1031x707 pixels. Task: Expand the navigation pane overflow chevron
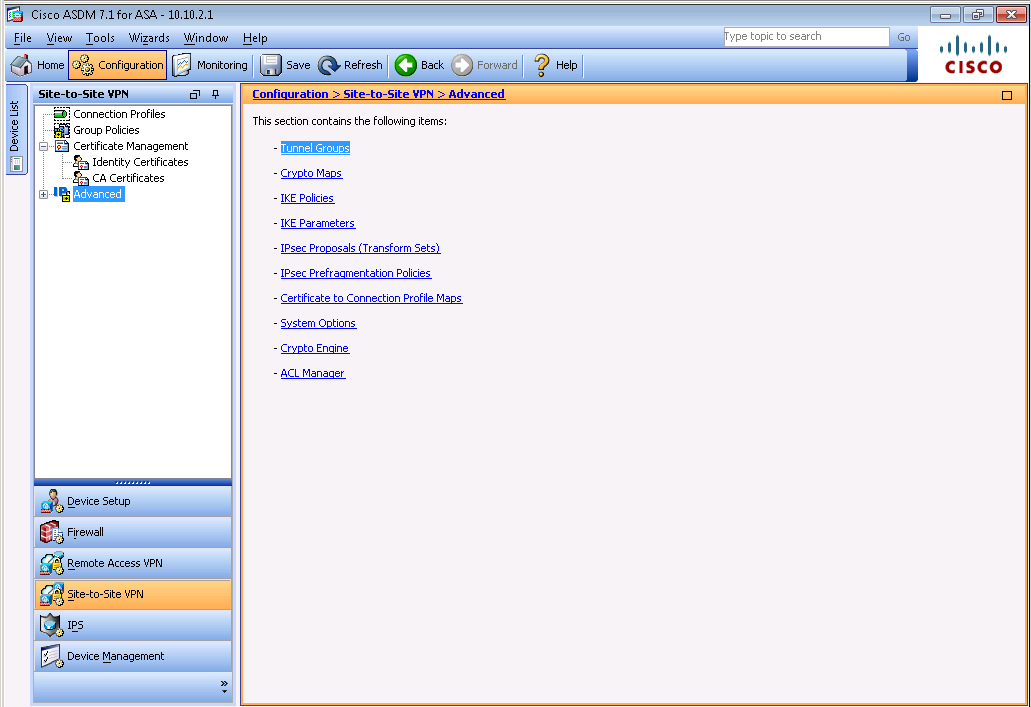pos(224,686)
